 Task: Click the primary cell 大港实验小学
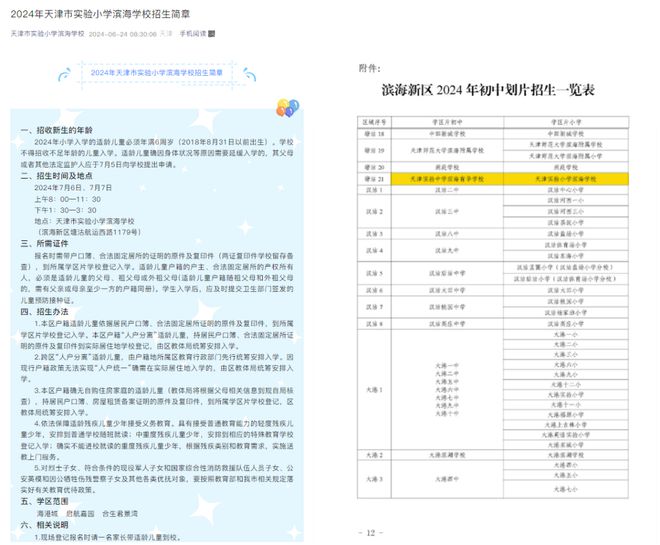(x=566, y=395)
